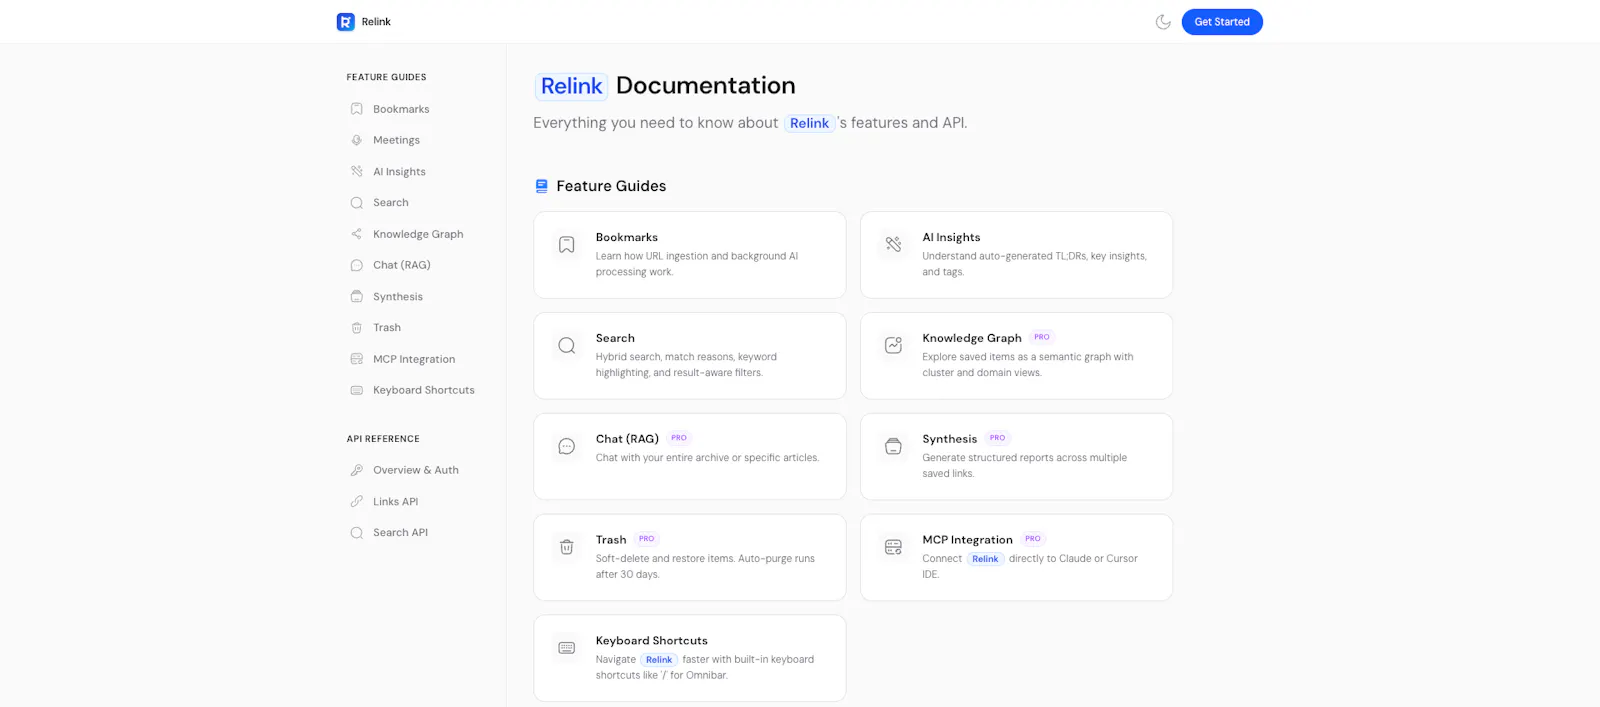
Task: Click 'Soft-delete and restore items' description text
Action: (705, 567)
